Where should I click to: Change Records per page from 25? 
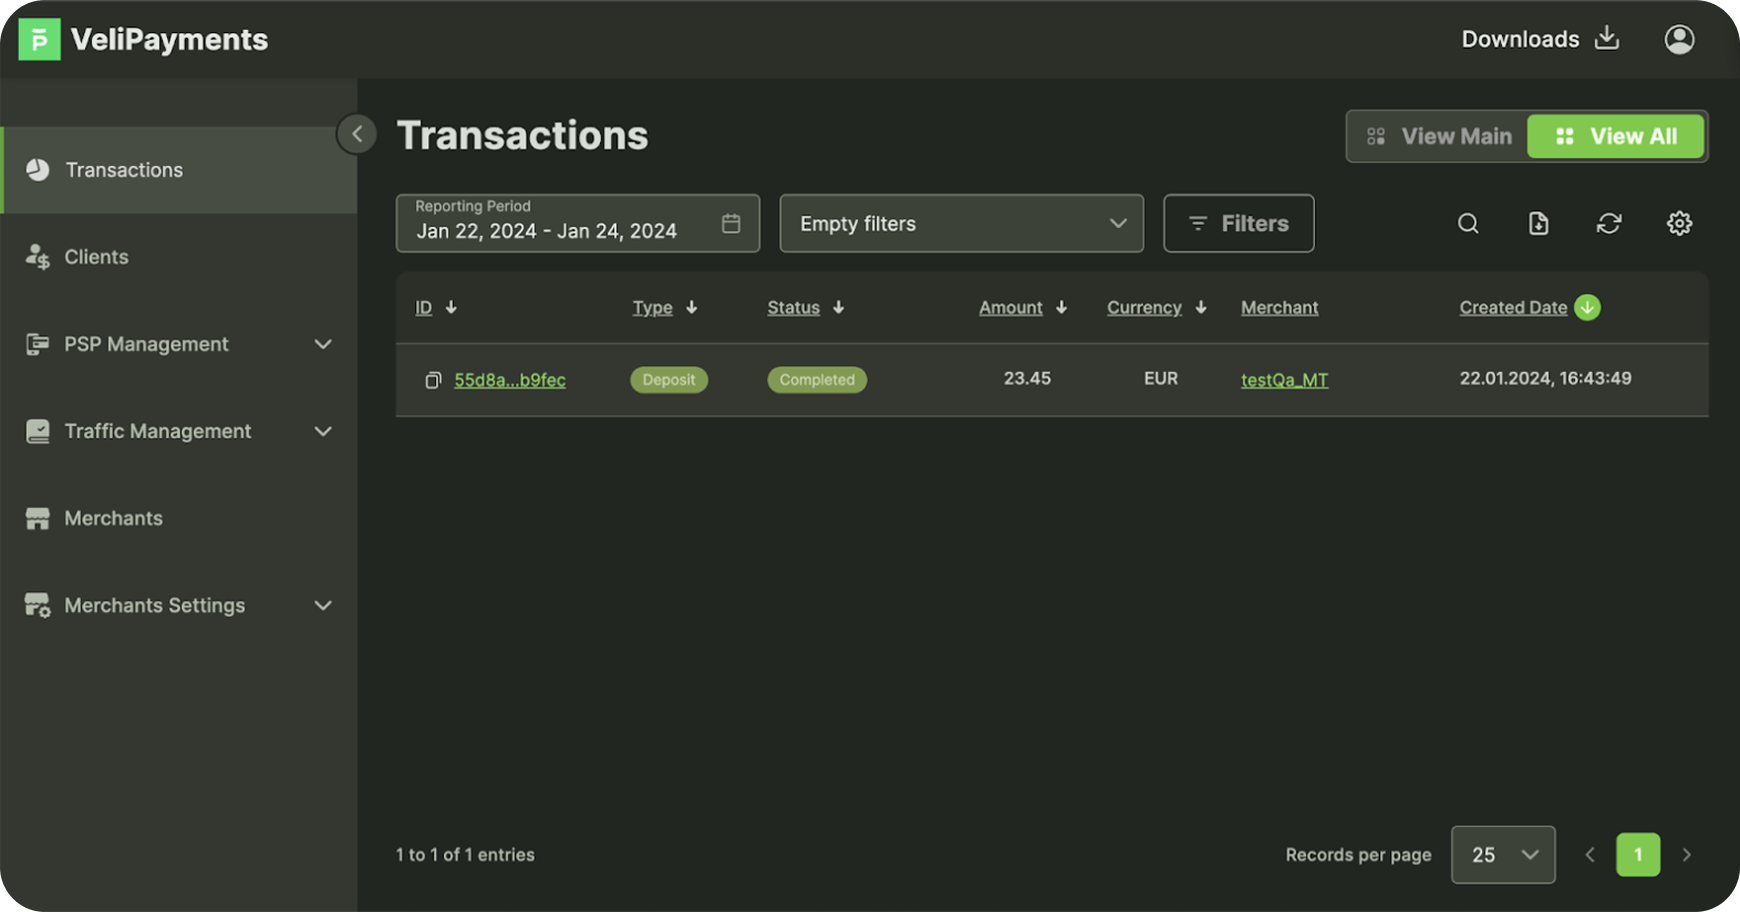pyautogui.click(x=1502, y=855)
